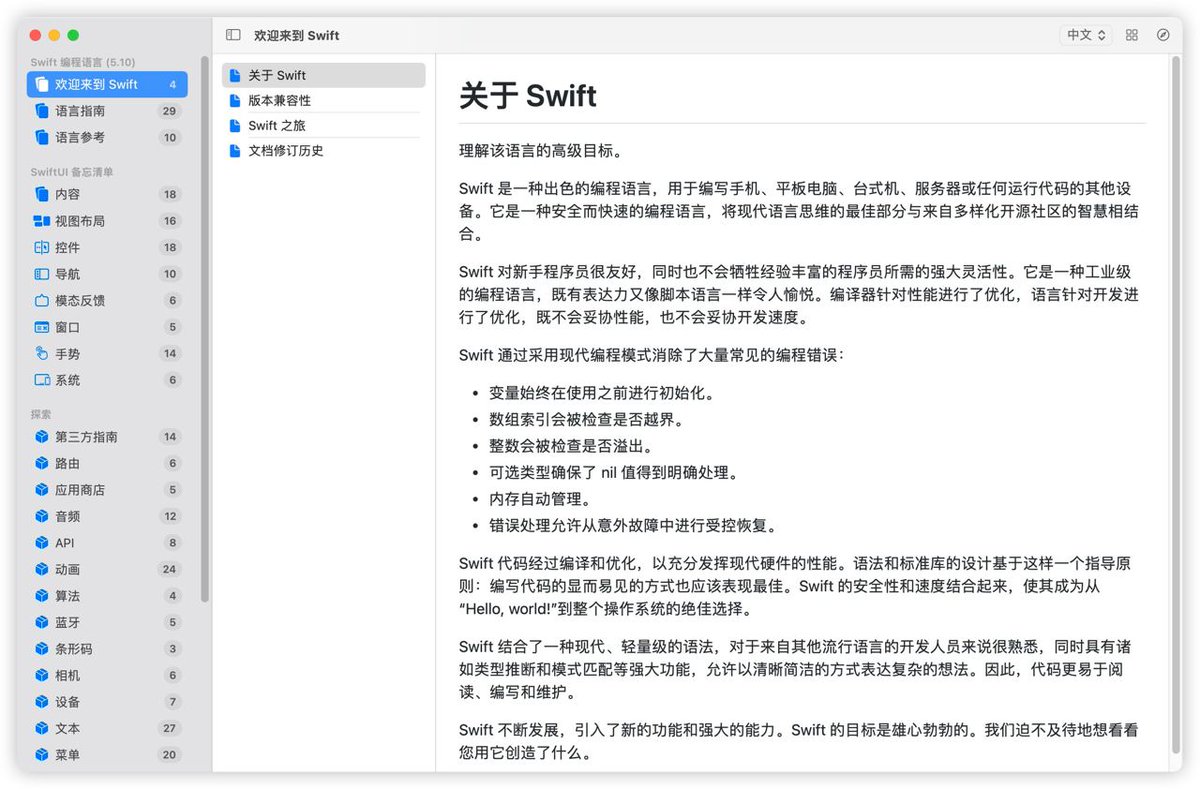Image resolution: width=1200 pixels, height=789 pixels.
Task: Open the Swift 之旅 article
Action: tap(324, 126)
